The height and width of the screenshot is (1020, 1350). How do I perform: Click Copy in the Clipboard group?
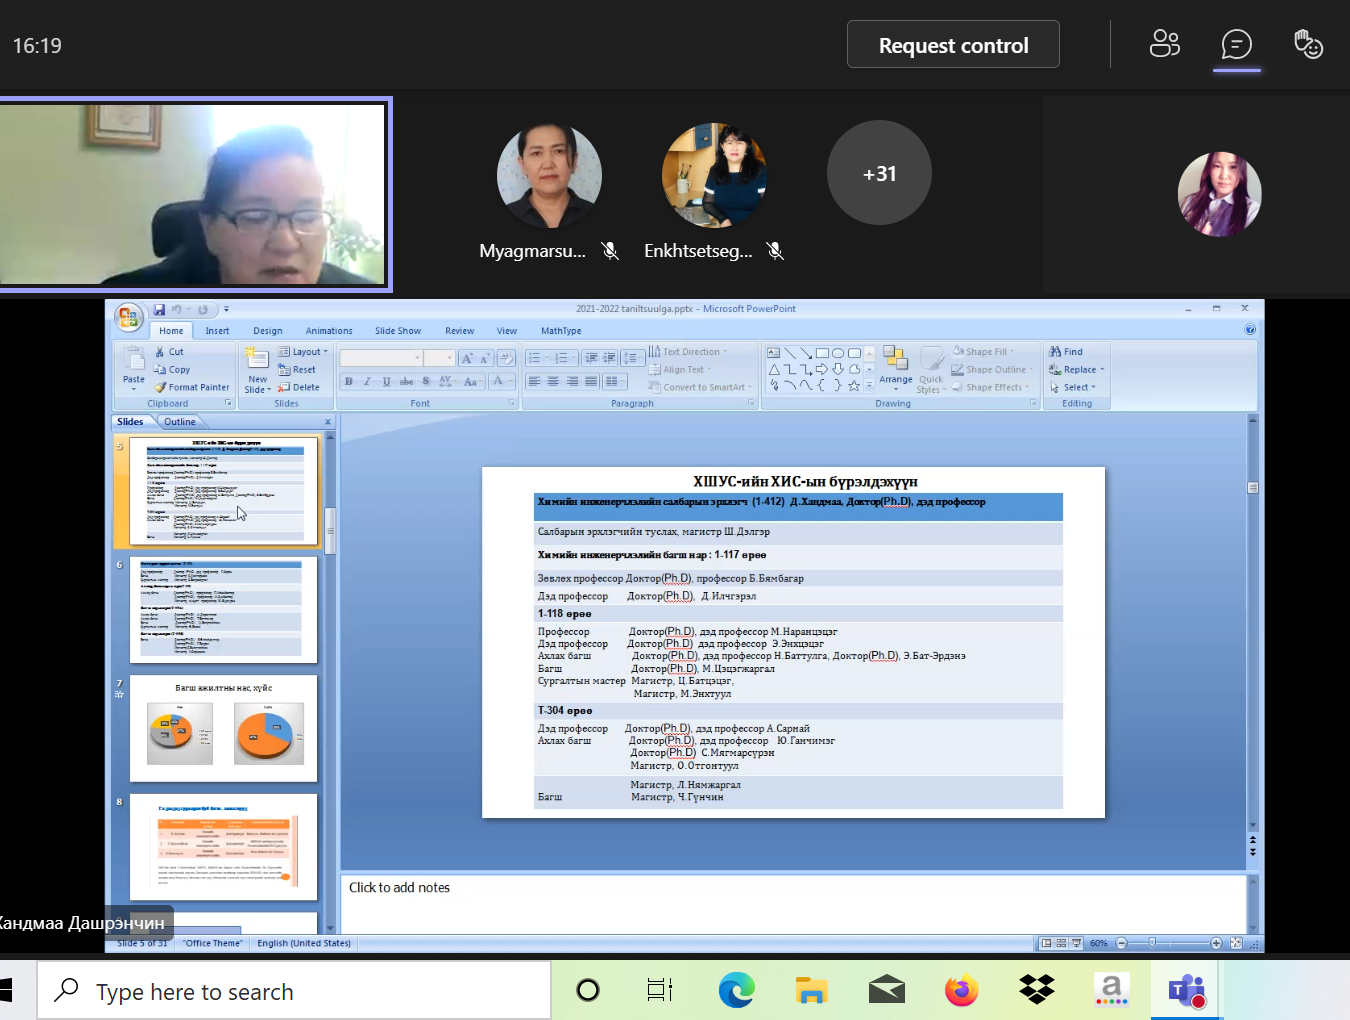click(x=172, y=370)
